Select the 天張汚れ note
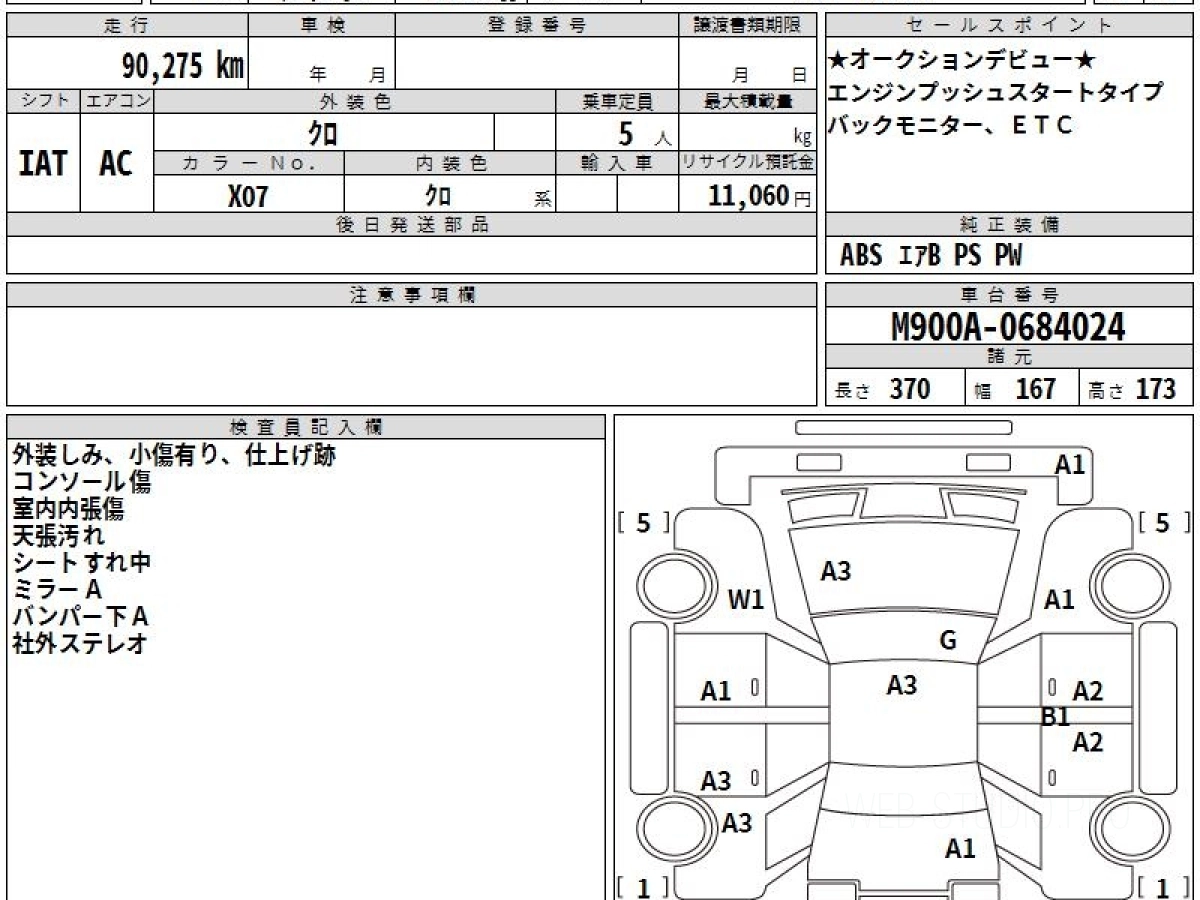Screen dimensions: 1200x900 [x=58, y=536]
